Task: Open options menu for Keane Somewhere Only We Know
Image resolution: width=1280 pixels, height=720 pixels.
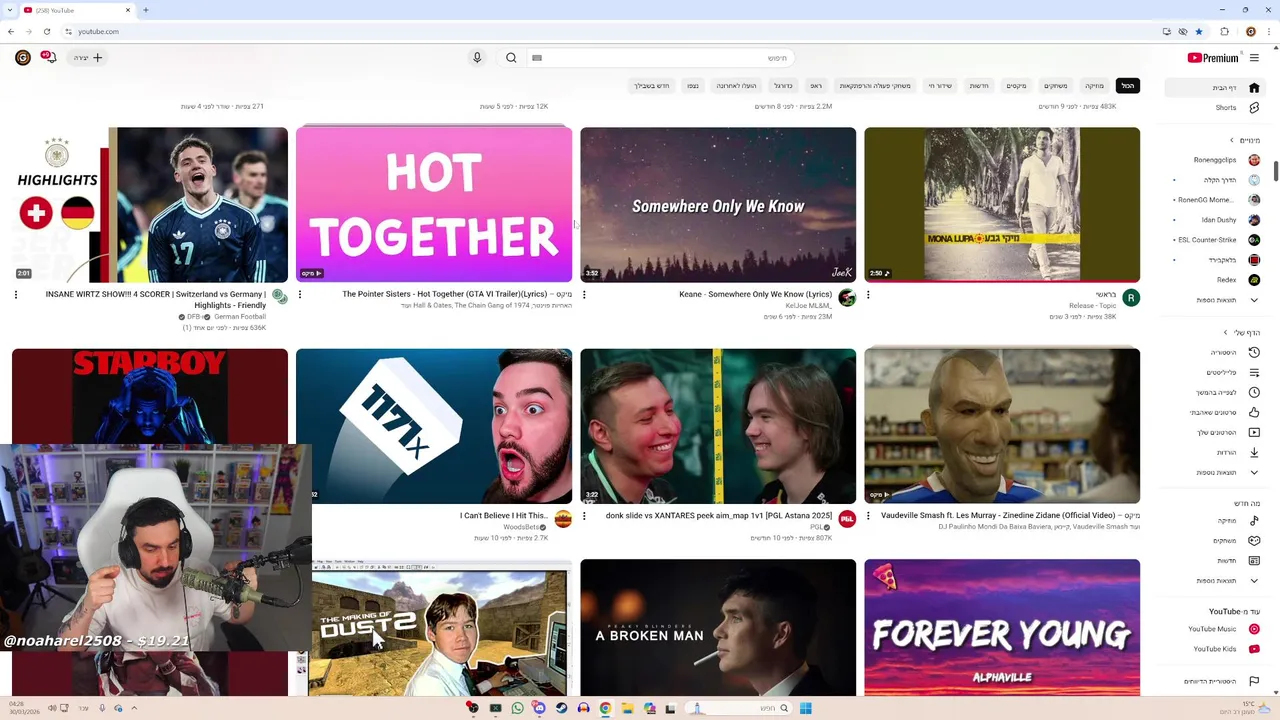Action: pyautogui.click(x=584, y=294)
